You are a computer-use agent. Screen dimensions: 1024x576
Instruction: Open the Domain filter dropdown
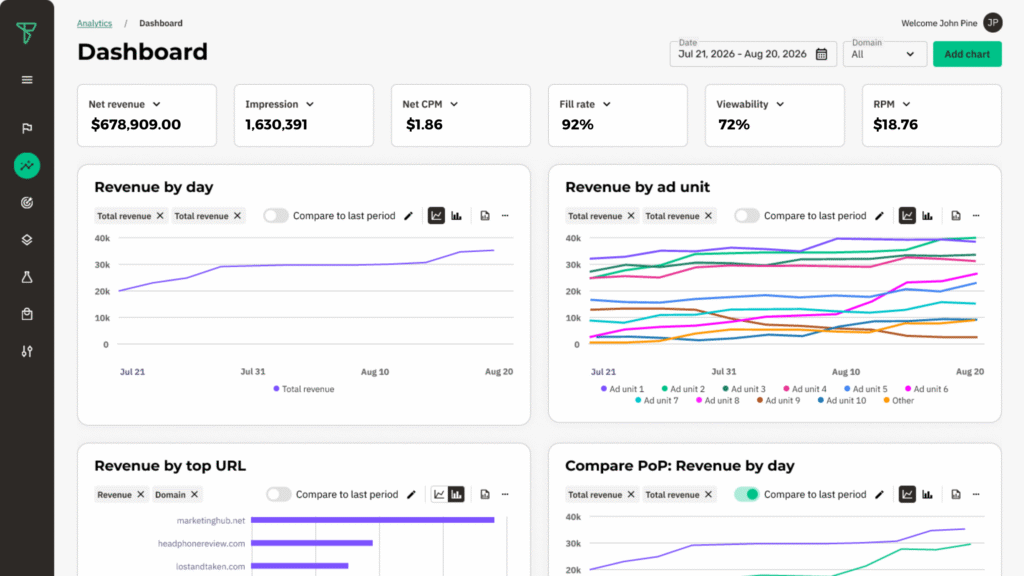(885, 54)
